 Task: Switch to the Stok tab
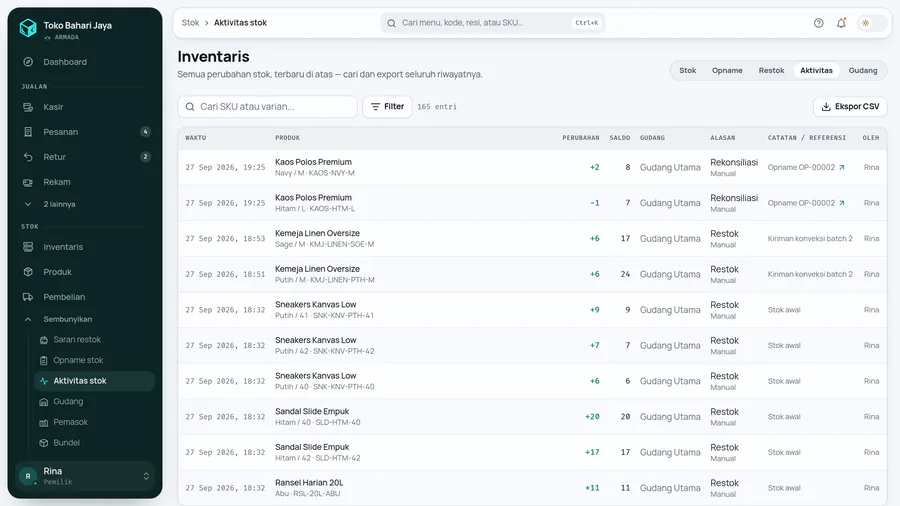click(x=688, y=71)
